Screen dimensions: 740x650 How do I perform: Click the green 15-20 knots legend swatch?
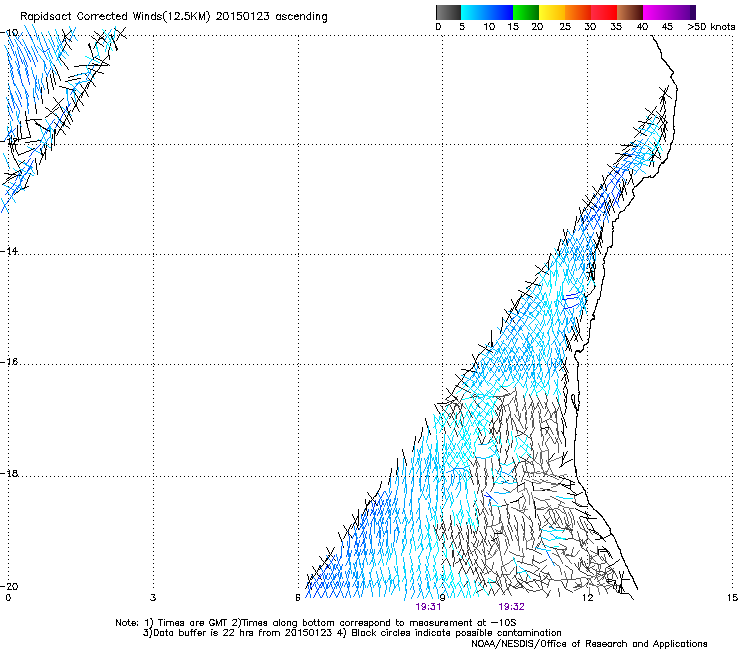click(526, 12)
